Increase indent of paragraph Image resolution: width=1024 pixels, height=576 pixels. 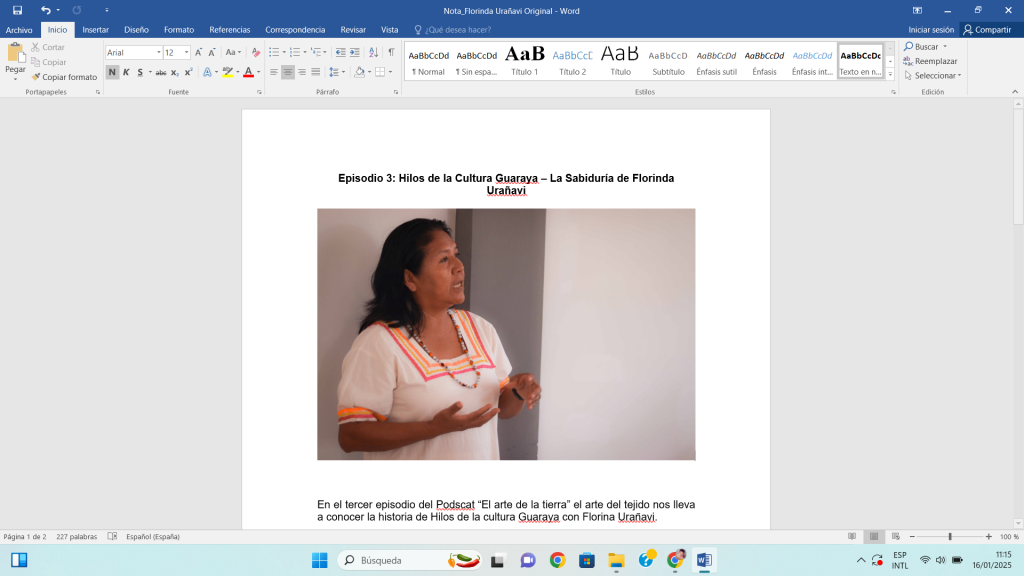coord(356,52)
